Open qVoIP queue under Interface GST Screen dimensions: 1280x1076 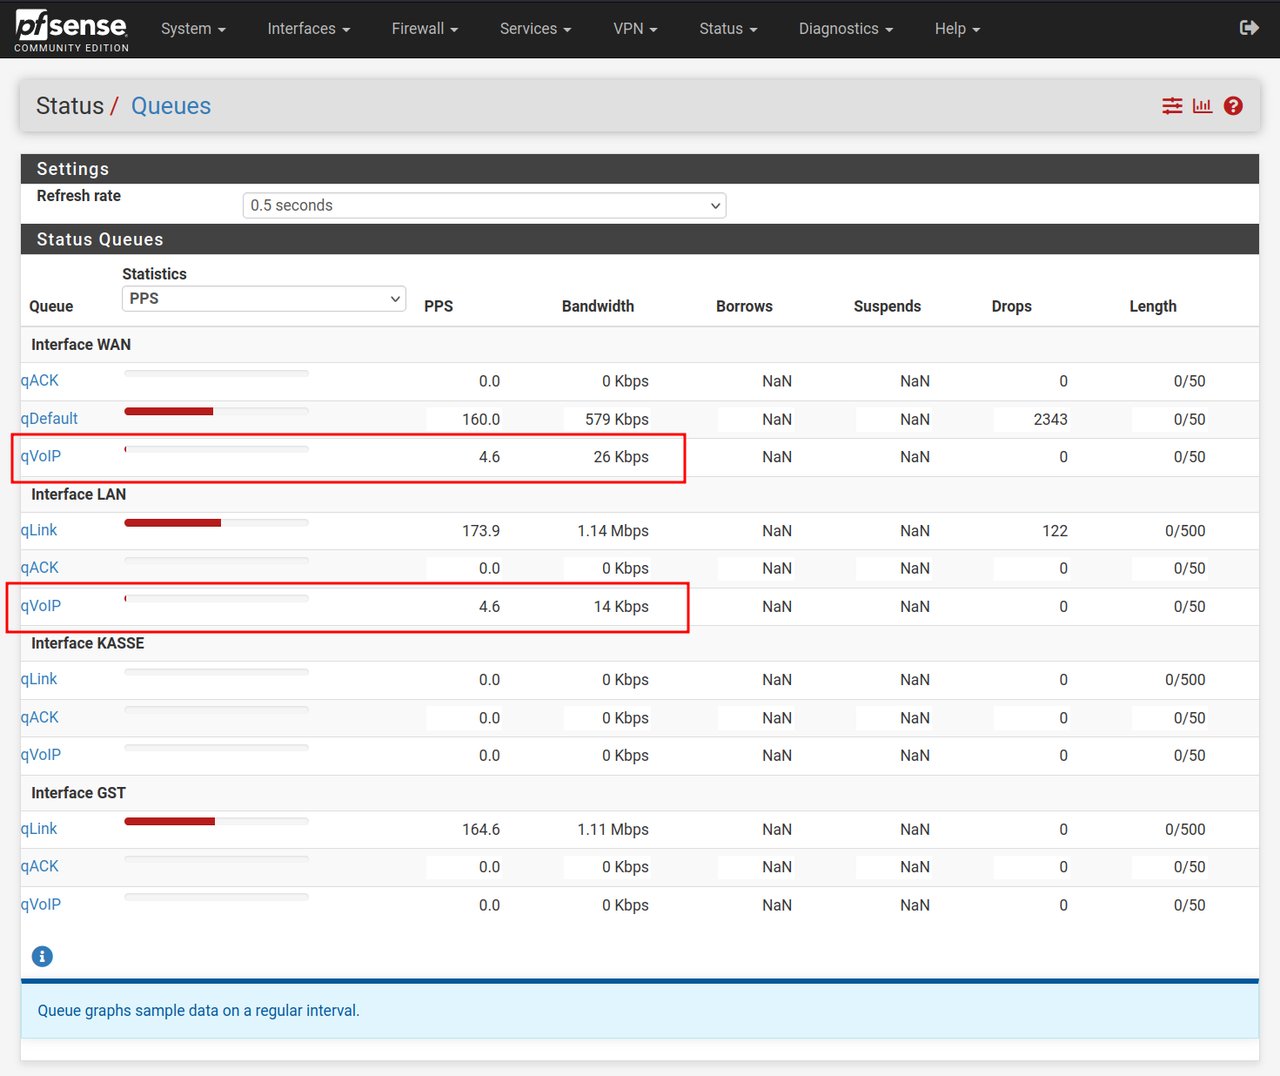pos(41,904)
